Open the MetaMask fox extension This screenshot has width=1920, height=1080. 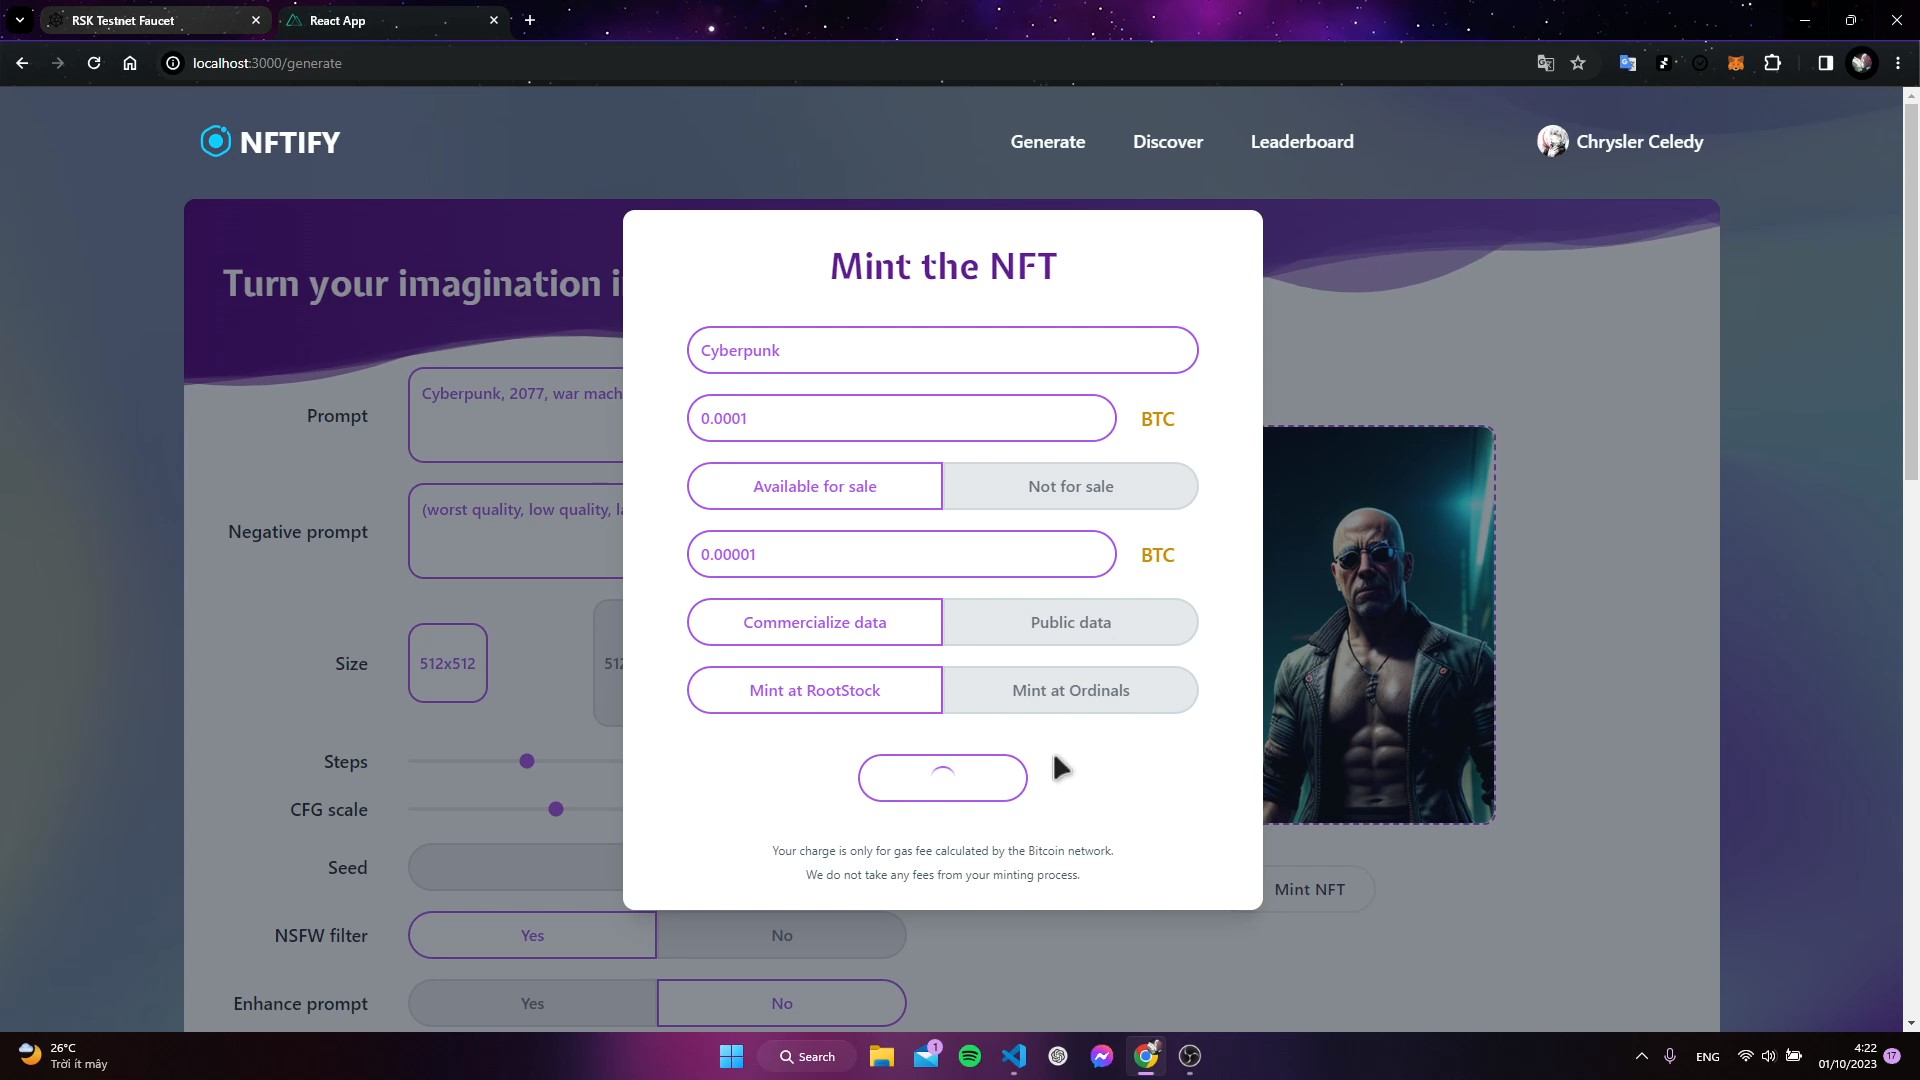pyautogui.click(x=1736, y=63)
